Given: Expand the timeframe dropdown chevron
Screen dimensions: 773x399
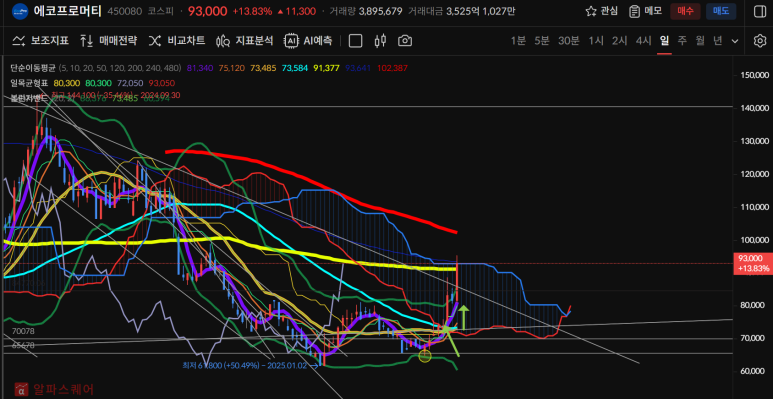Looking at the screenshot, I should point(735,41).
